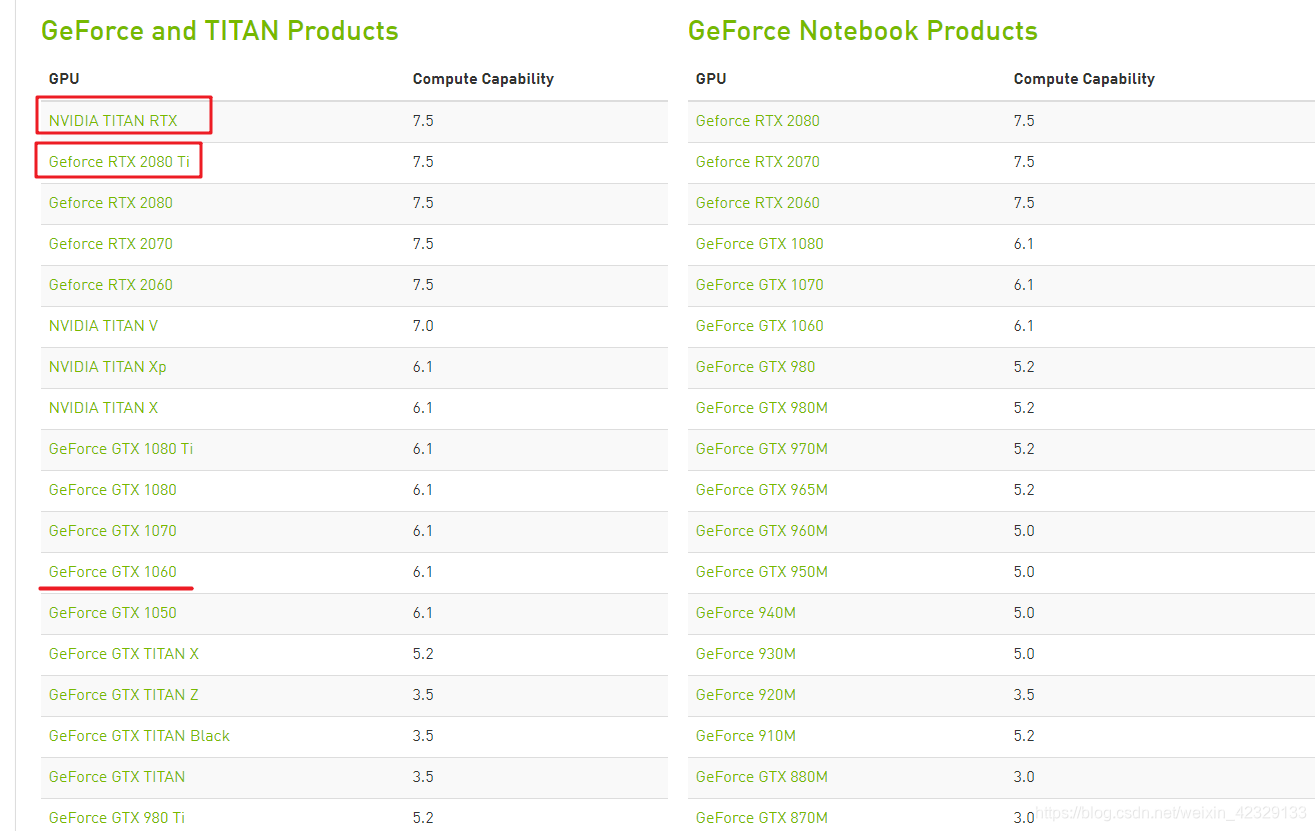Open the GeForce GTX 1080 Ti link

121,449
